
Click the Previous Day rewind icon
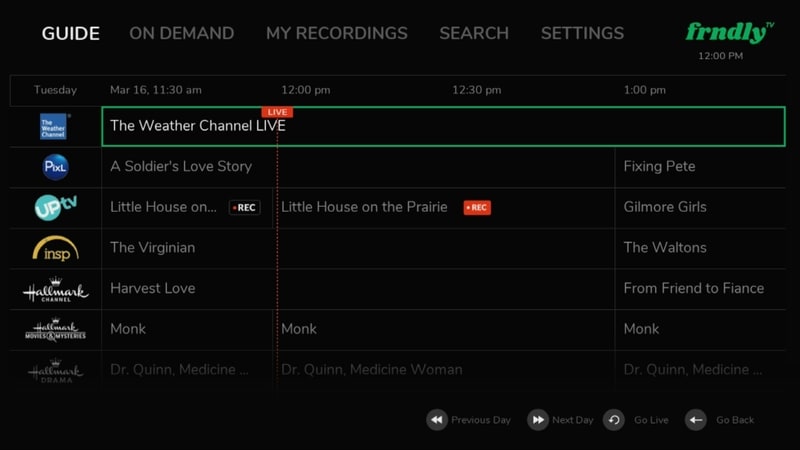(437, 420)
